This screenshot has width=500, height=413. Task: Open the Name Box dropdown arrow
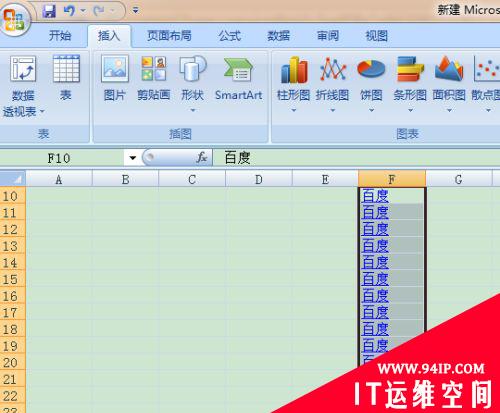tap(133, 158)
